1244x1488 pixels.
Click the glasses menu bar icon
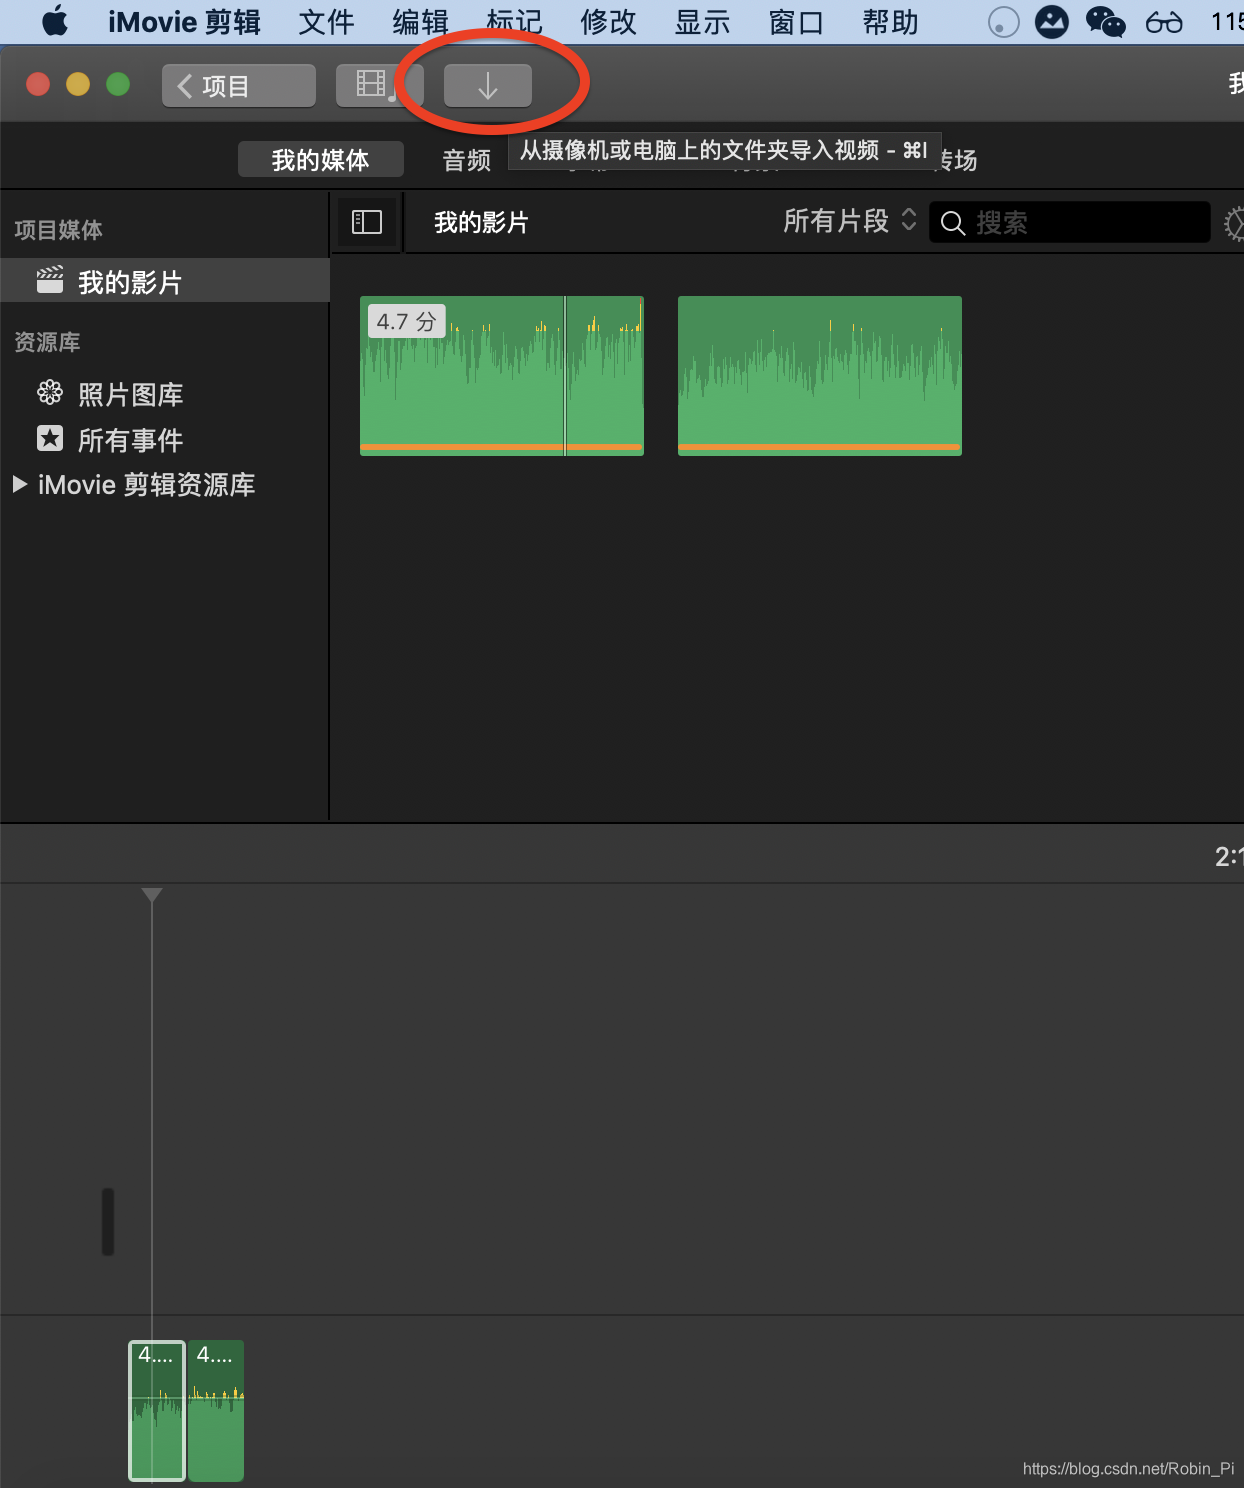point(1164,22)
